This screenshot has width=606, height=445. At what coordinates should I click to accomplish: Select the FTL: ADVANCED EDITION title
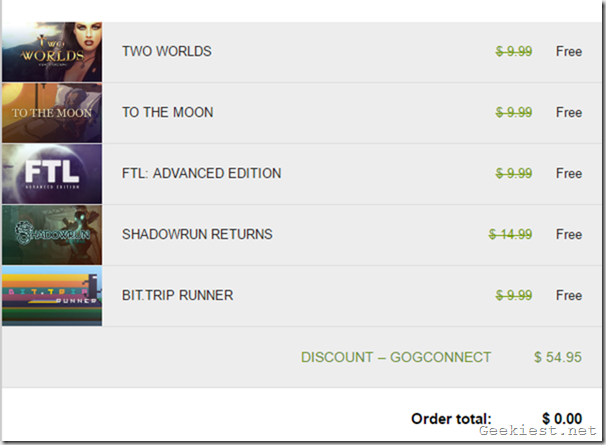201,173
